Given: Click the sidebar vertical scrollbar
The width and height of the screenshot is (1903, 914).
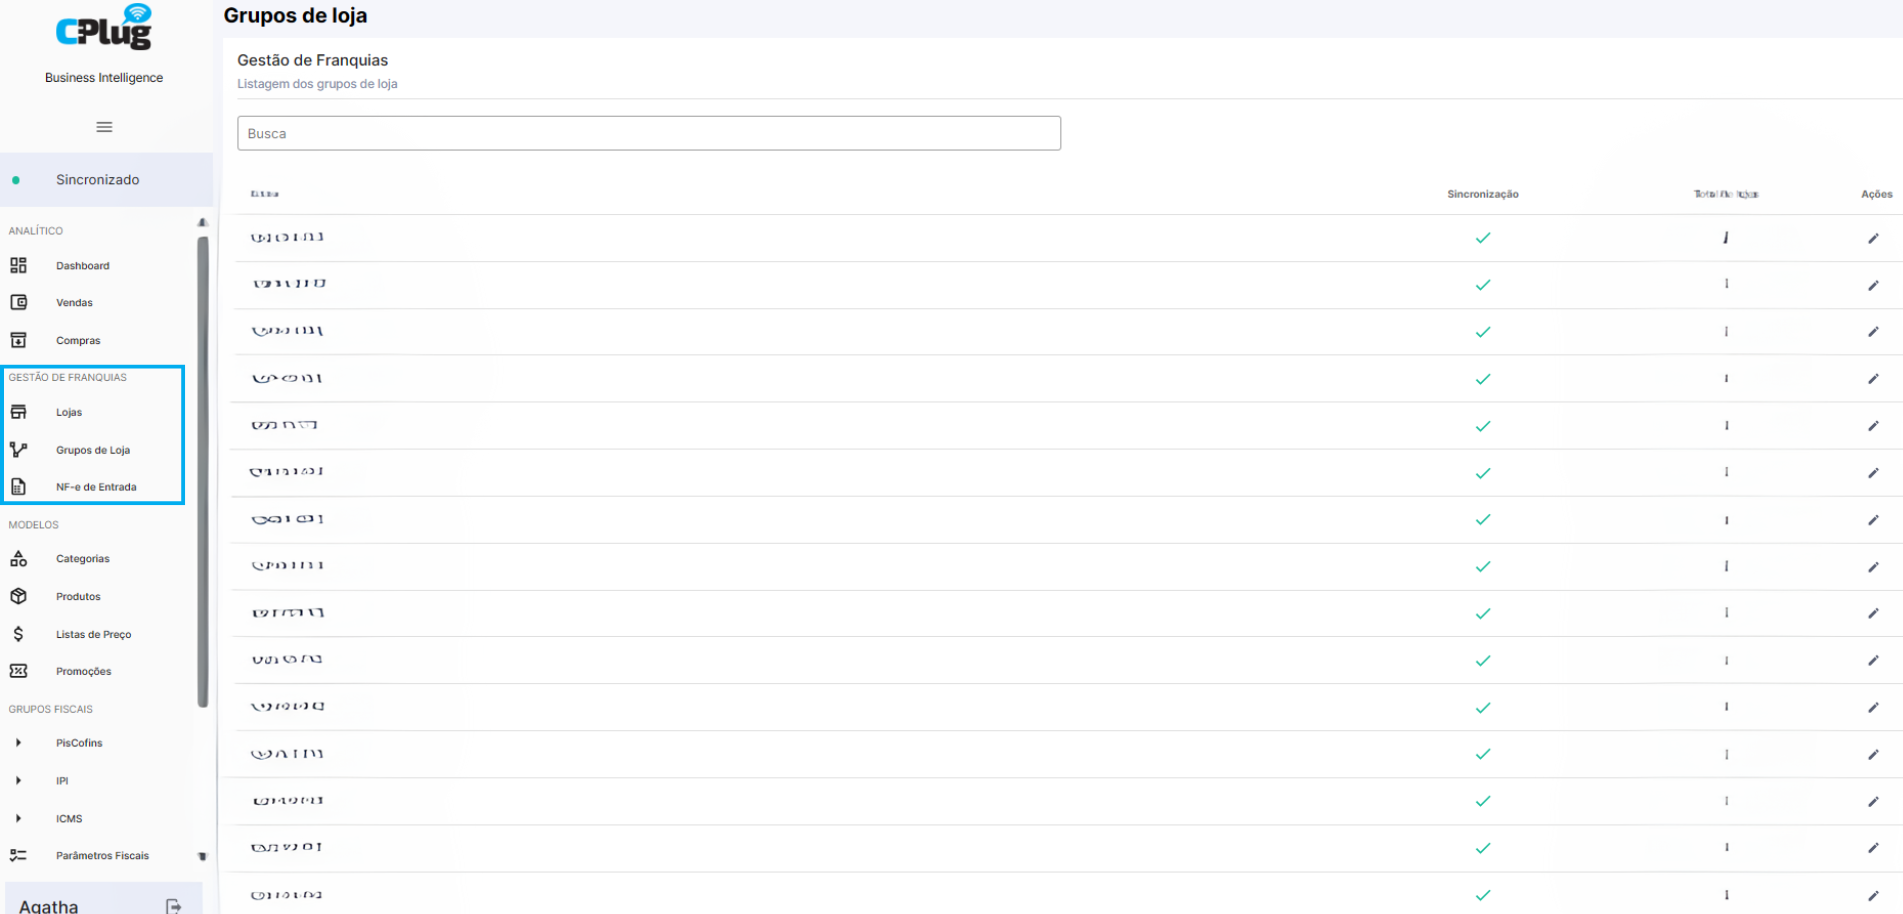Looking at the screenshot, I should [203, 472].
